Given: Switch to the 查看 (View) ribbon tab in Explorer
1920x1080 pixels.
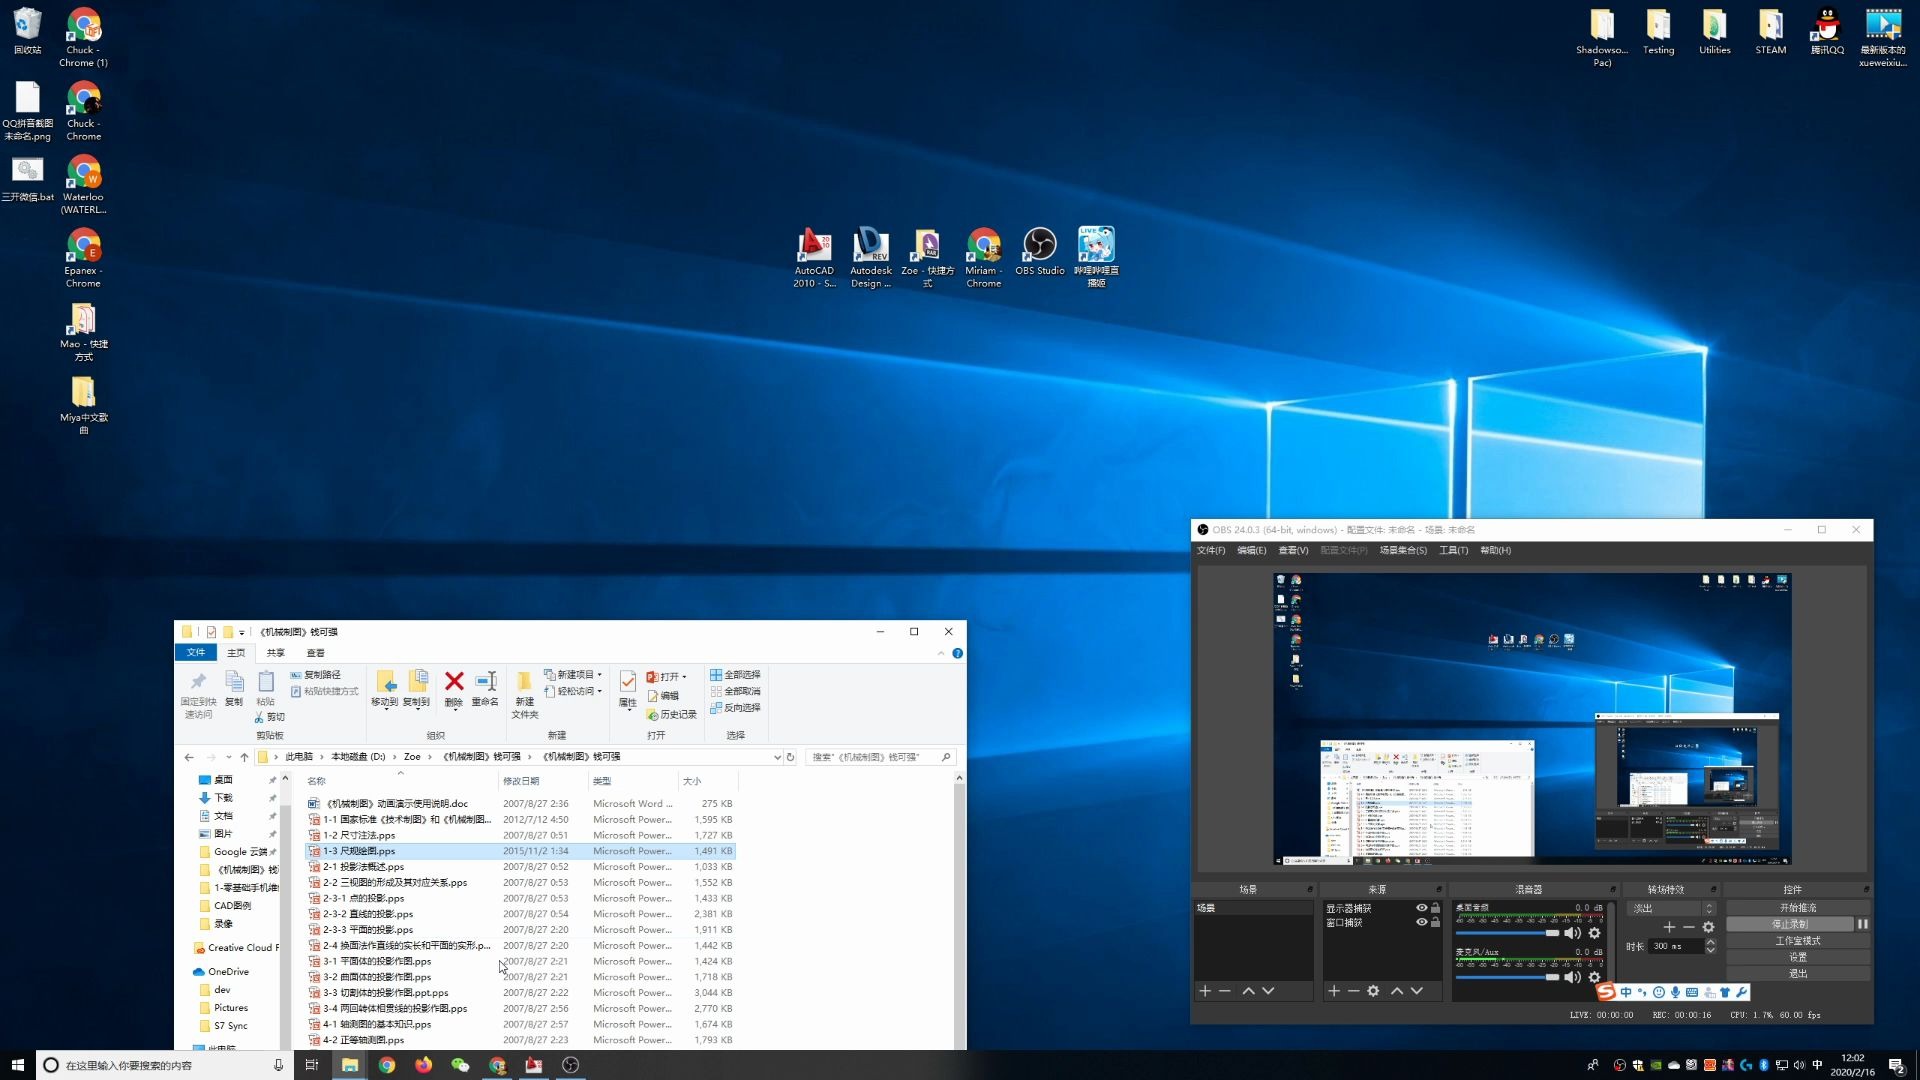Looking at the screenshot, I should (x=316, y=653).
